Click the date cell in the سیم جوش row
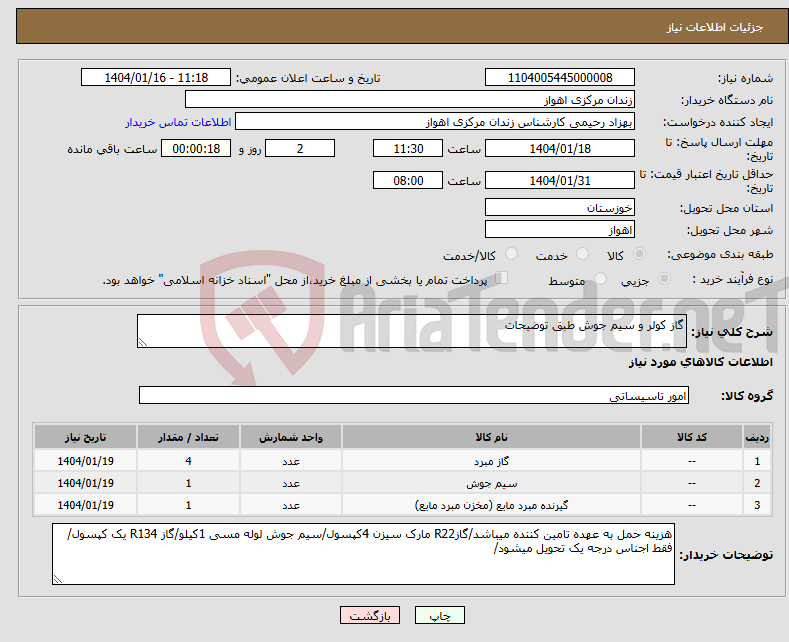 click(85, 483)
